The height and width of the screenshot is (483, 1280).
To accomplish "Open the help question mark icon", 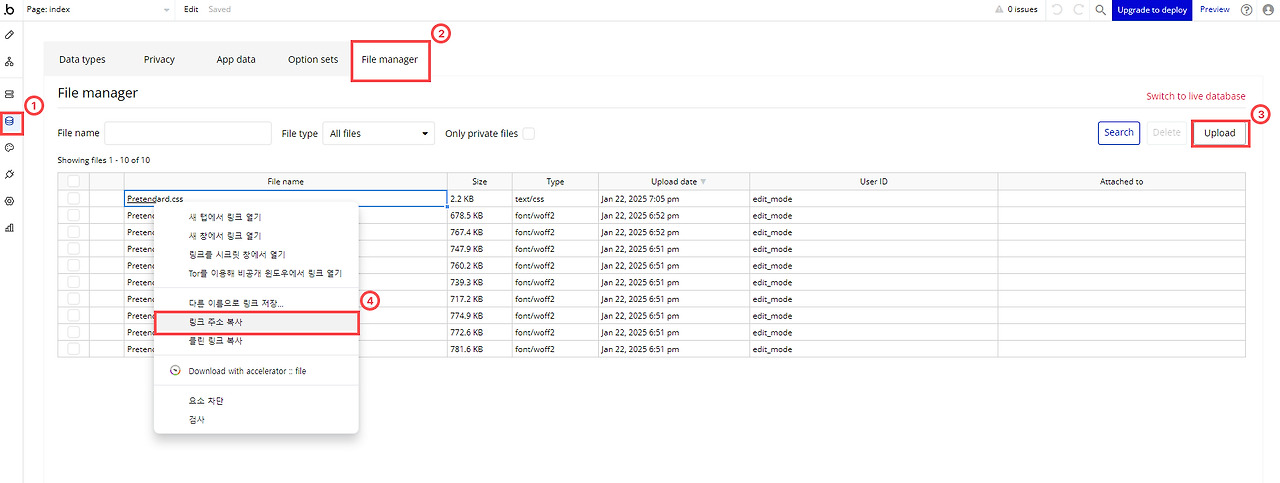I will pos(1246,9).
